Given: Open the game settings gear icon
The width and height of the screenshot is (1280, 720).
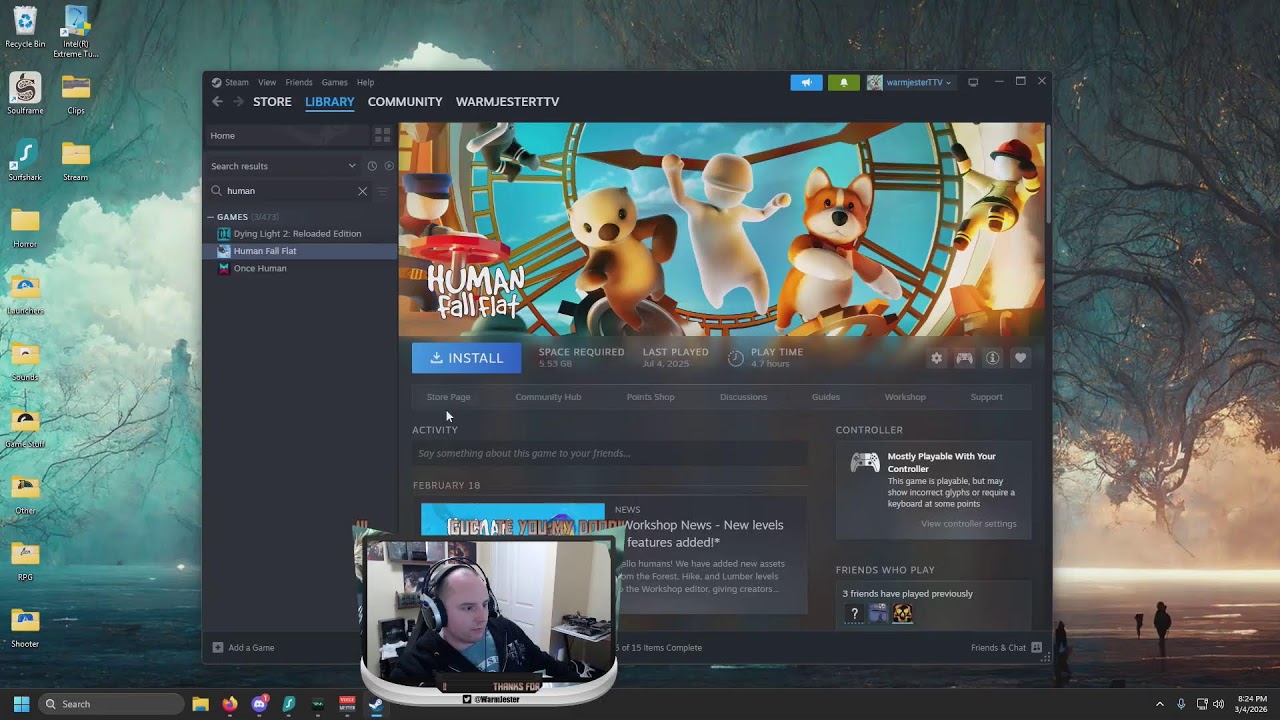Looking at the screenshot, I should pyautogui.click(x=936, y=358).
